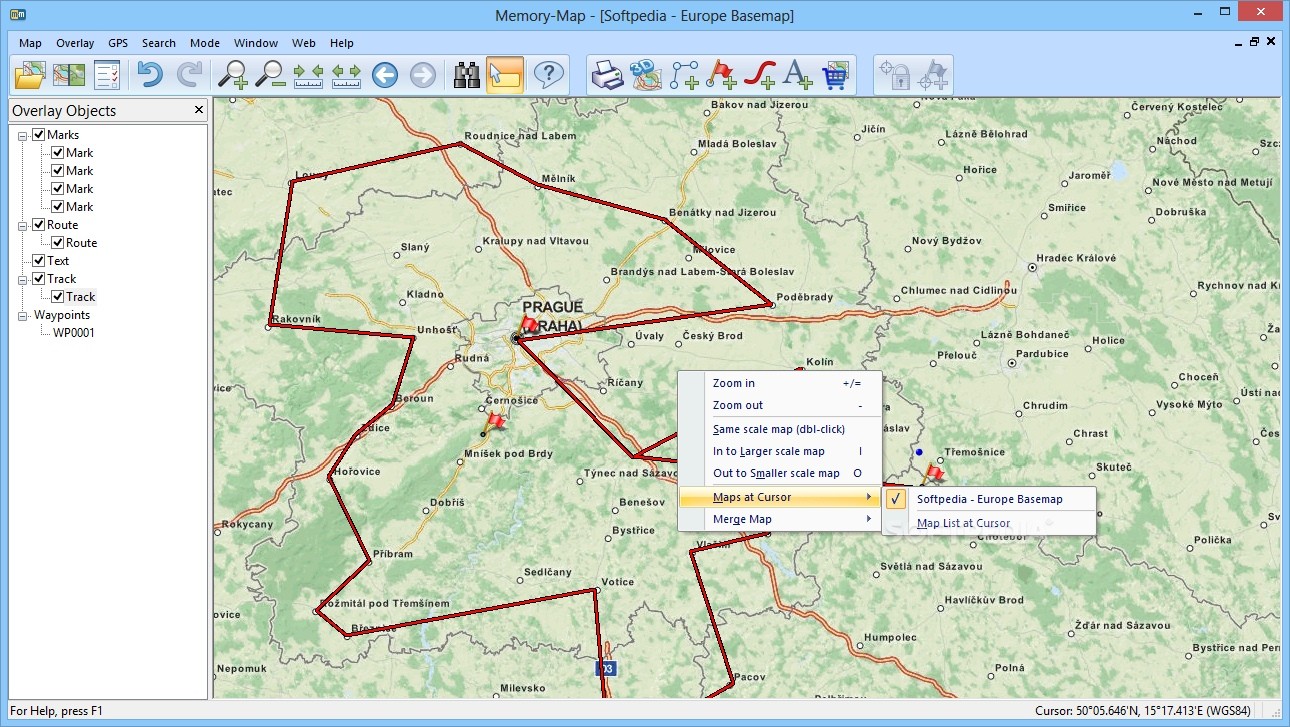Uncheck the last Mark item checkbox
The image size is (1290, 727).
coord(58,207)
